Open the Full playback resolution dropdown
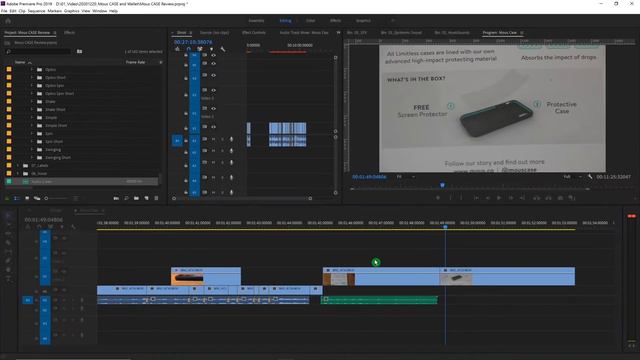The height and width of the screenshot is (360, 640). coord(573,177)
